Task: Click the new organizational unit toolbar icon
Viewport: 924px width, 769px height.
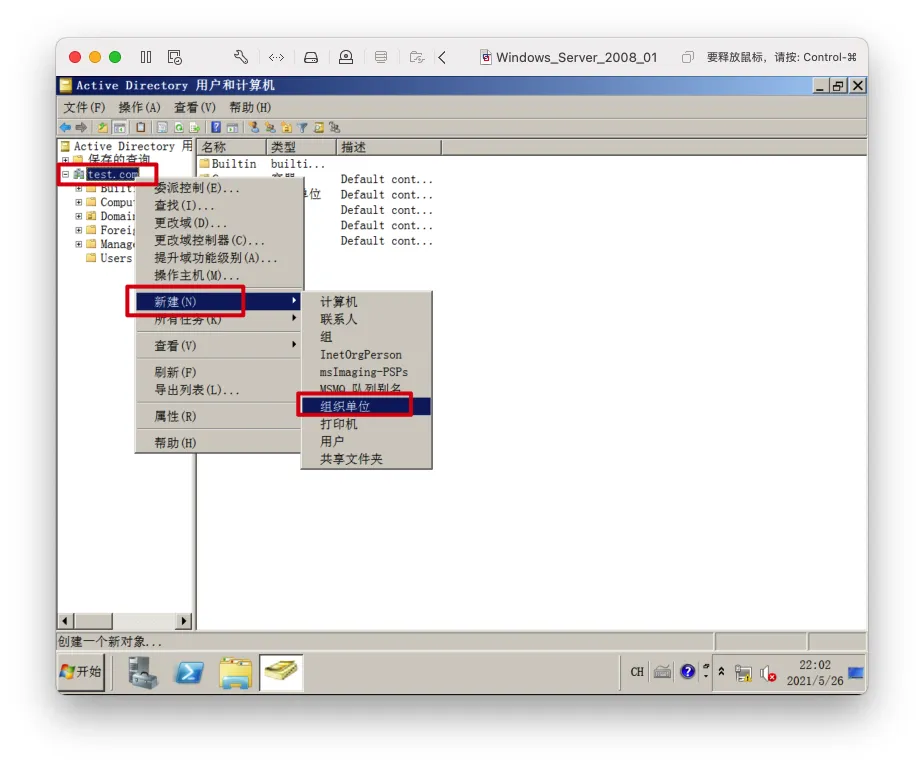Action: coord(286,127)
